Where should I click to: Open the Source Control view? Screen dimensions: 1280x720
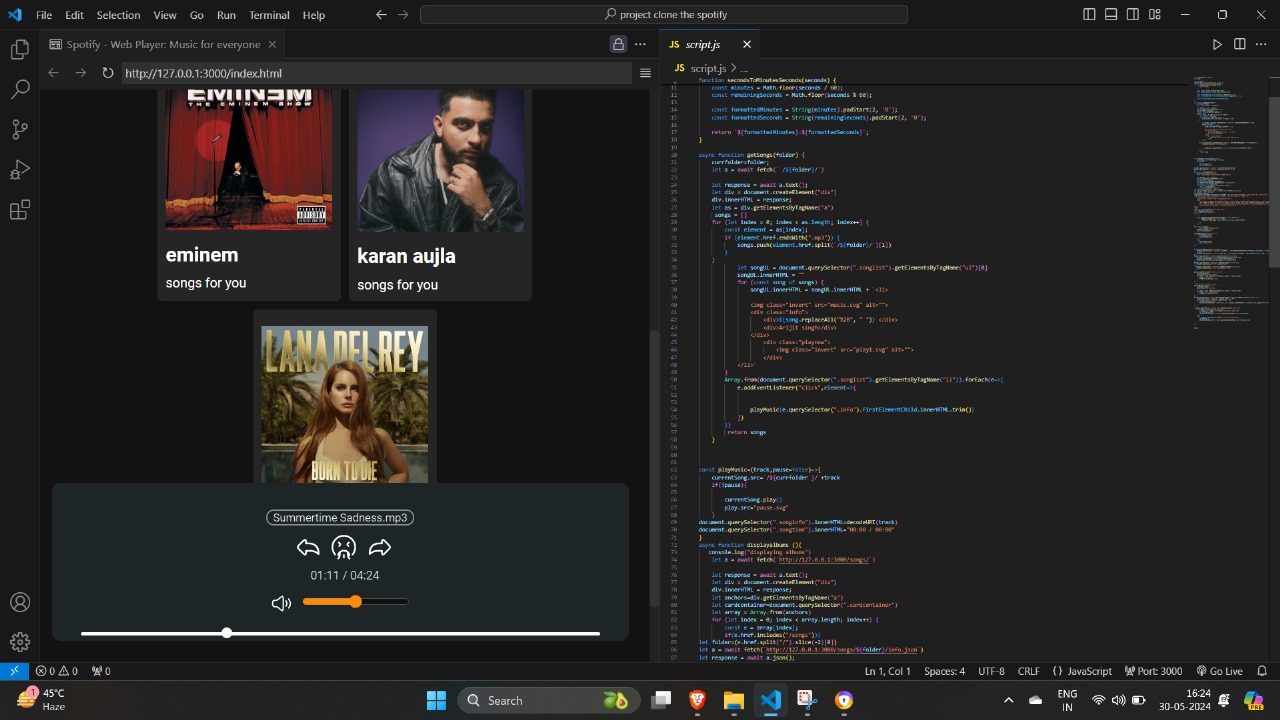(19, 130)
